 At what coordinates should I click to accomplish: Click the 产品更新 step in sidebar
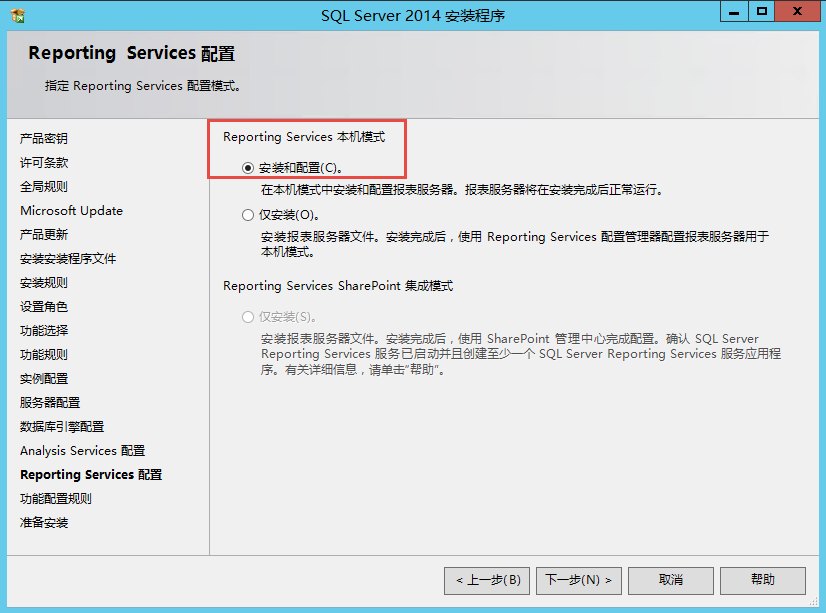coord(44,234)
